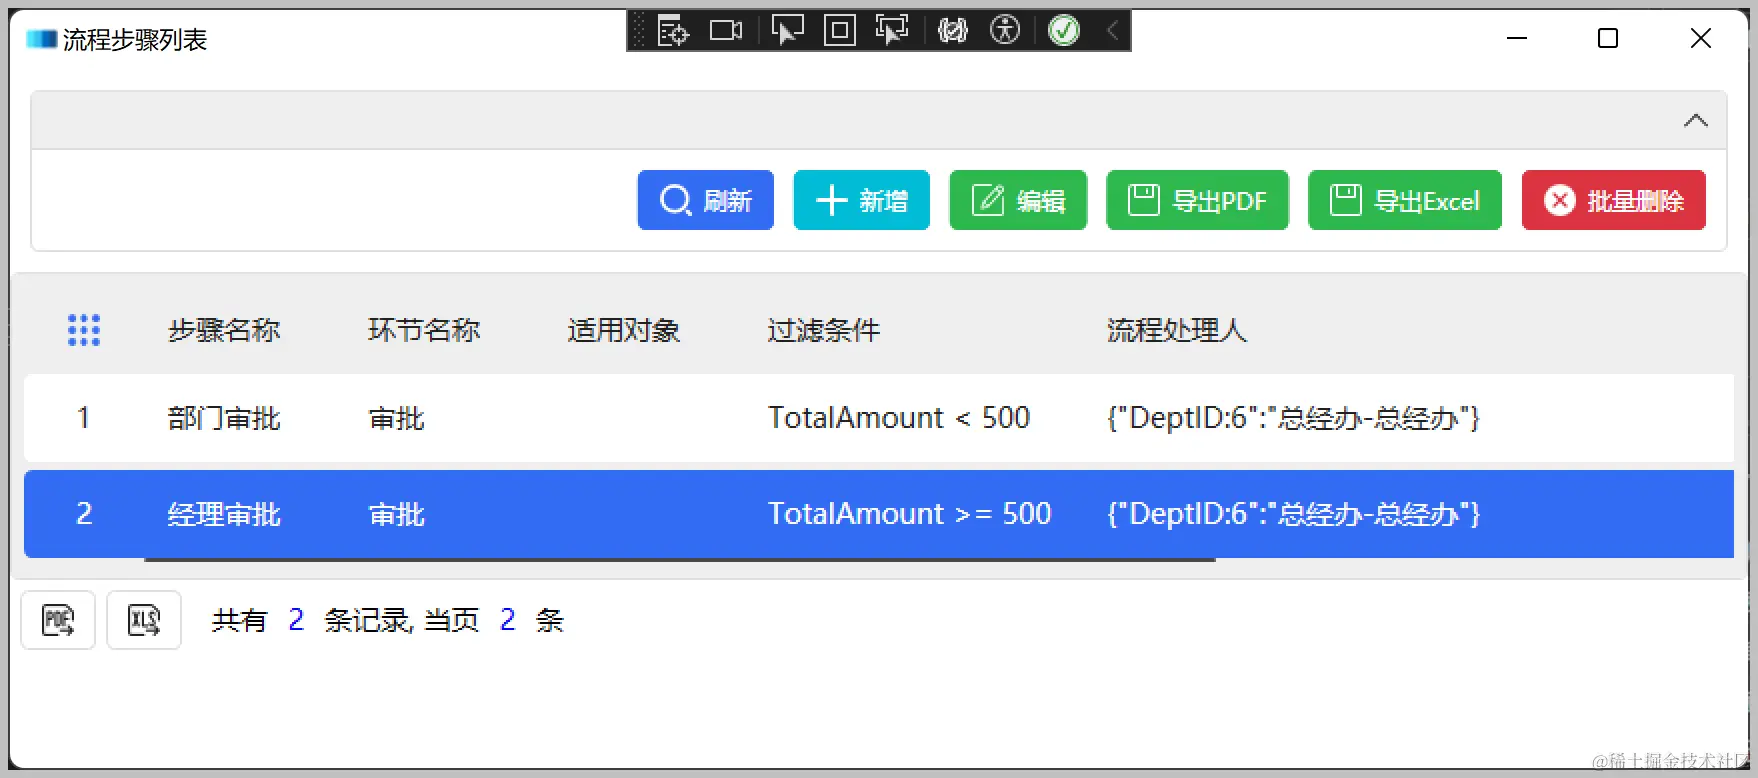Maximize the 流程步骤列表 window
The image size is (1758, 778).
coord(1608,38)
